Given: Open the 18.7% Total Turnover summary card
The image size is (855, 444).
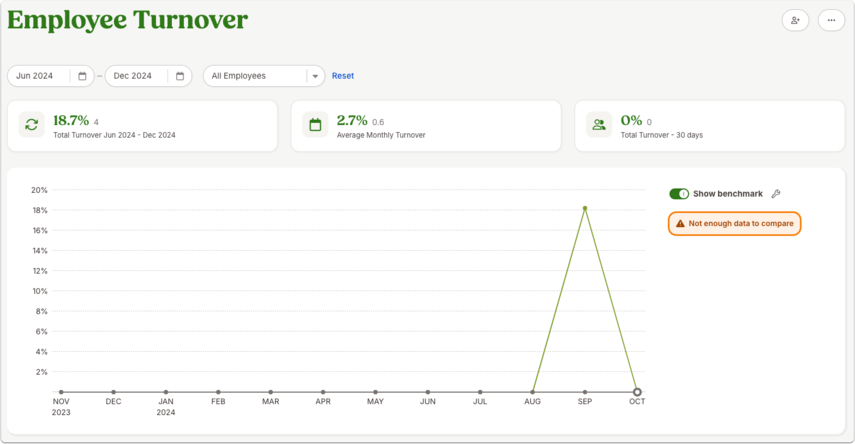Looking at the screenshot, I should [142, 126].
